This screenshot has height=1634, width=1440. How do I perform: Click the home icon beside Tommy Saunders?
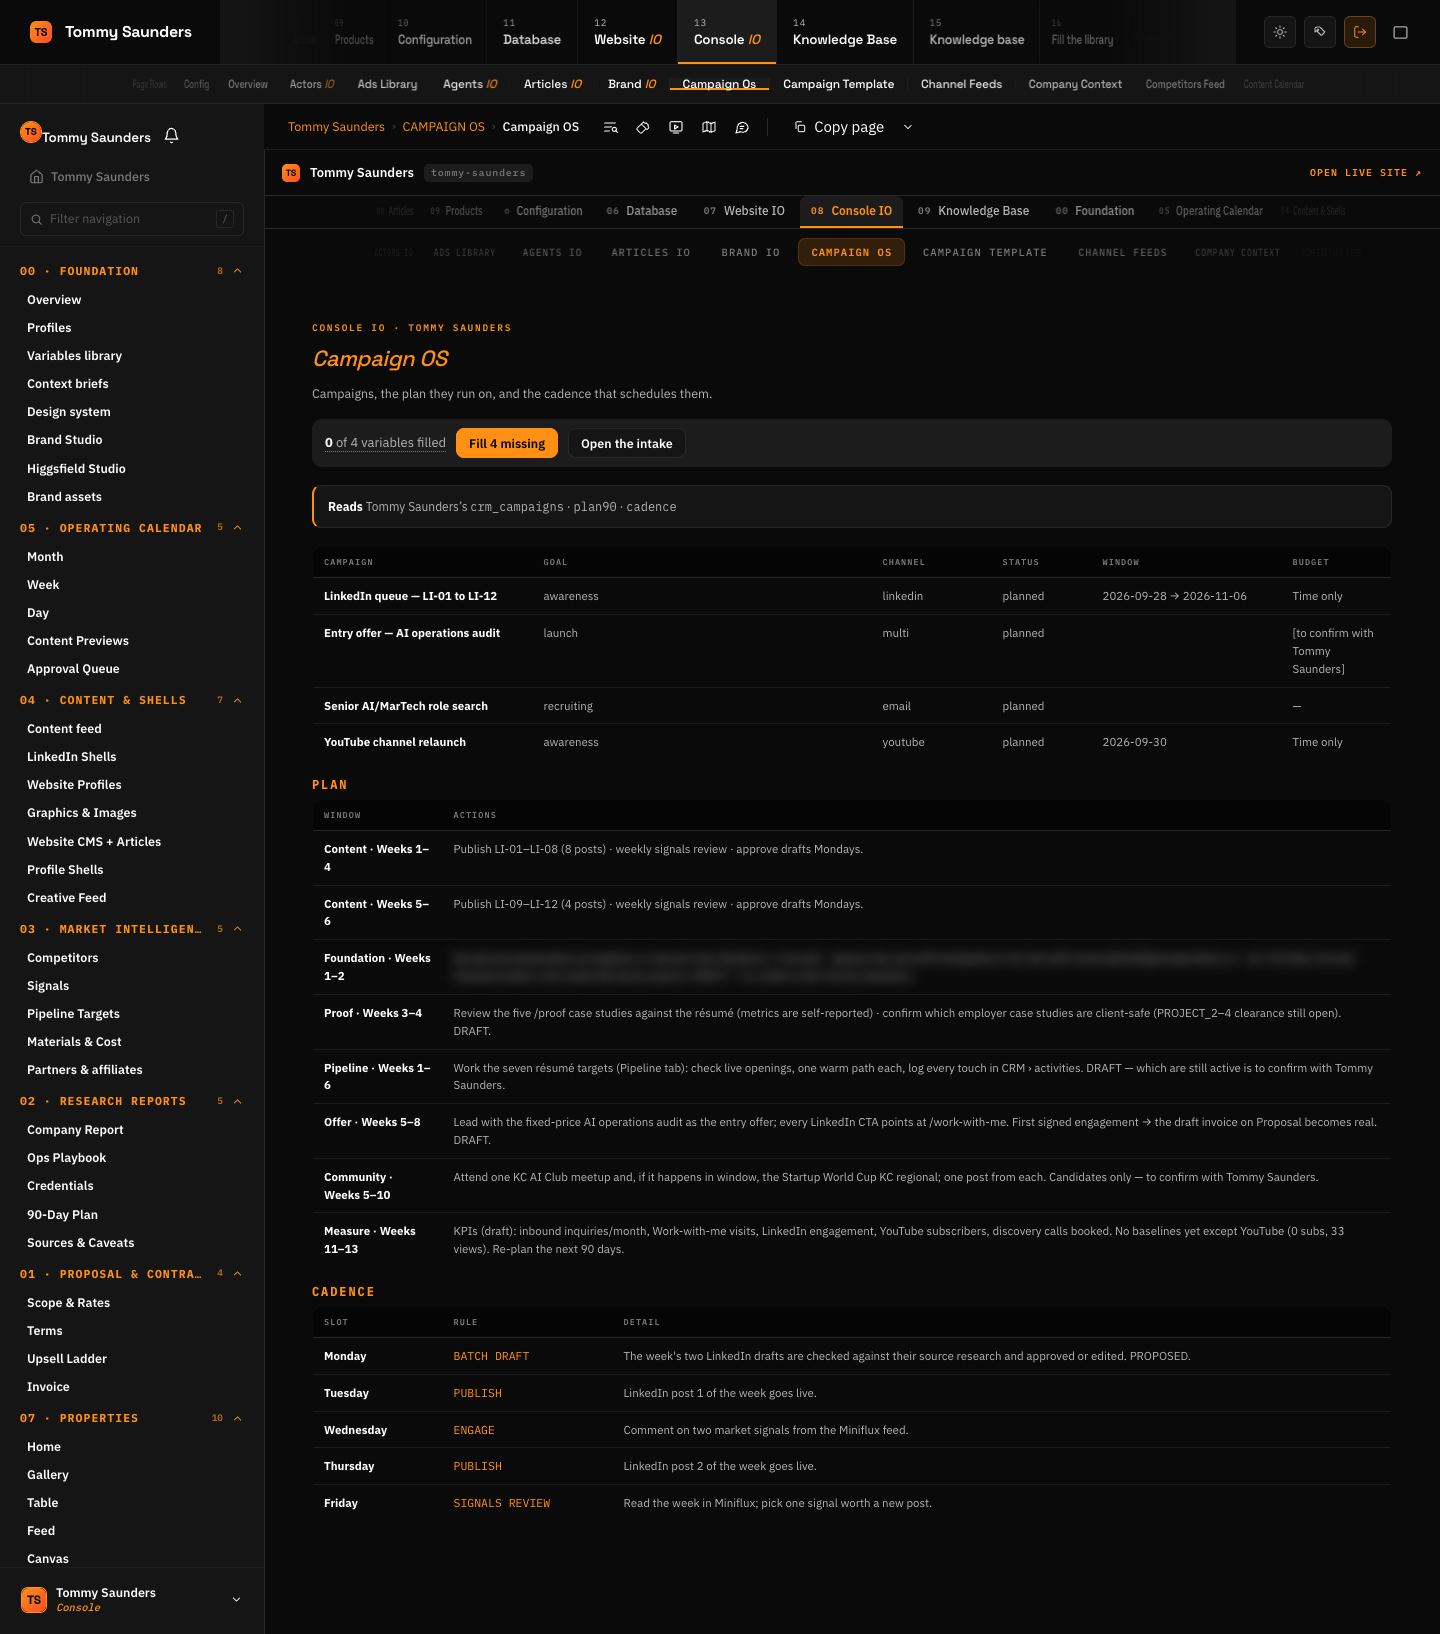[37, 177]
